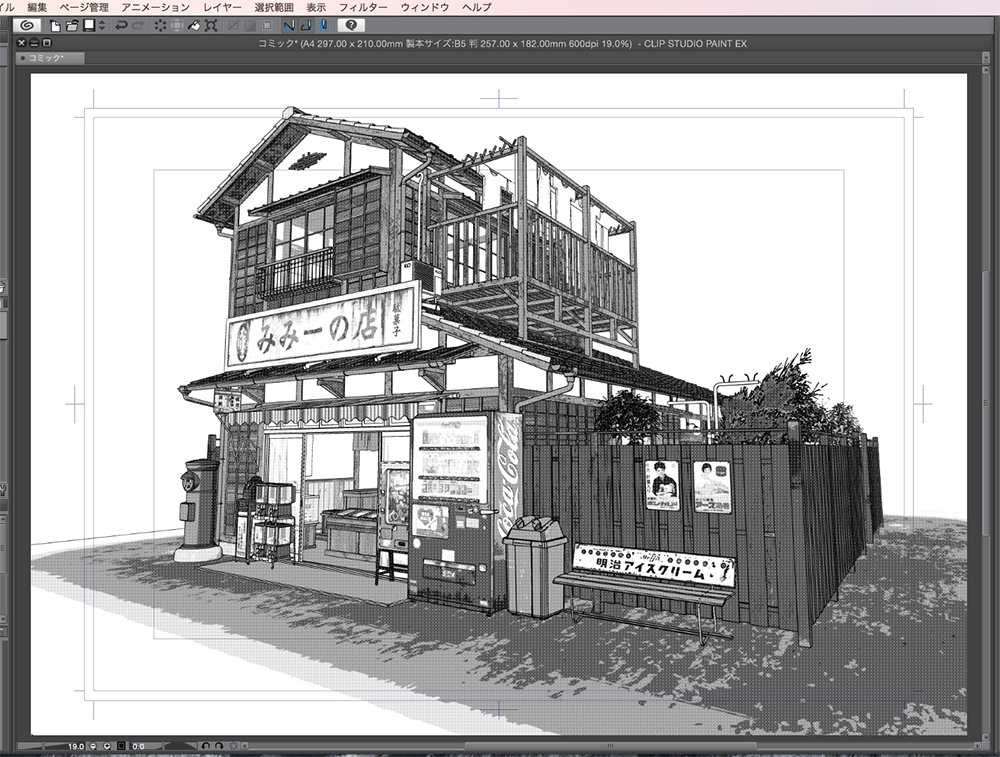Expand the save options arrows beside Save

101,26
